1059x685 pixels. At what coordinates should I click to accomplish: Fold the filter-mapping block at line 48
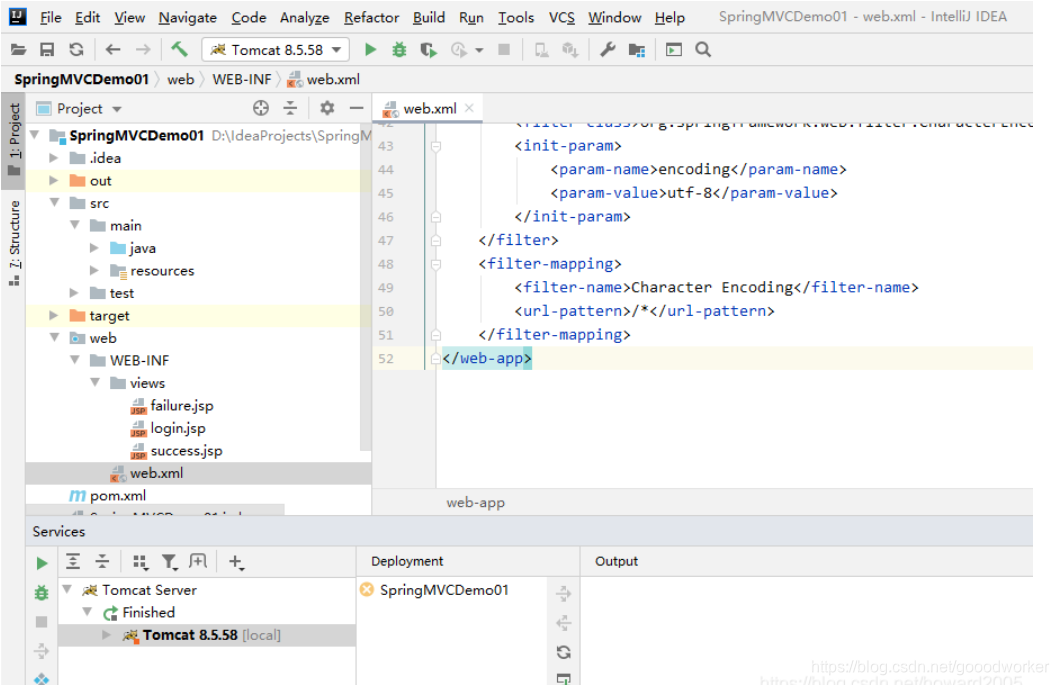[x=436, y=263]
